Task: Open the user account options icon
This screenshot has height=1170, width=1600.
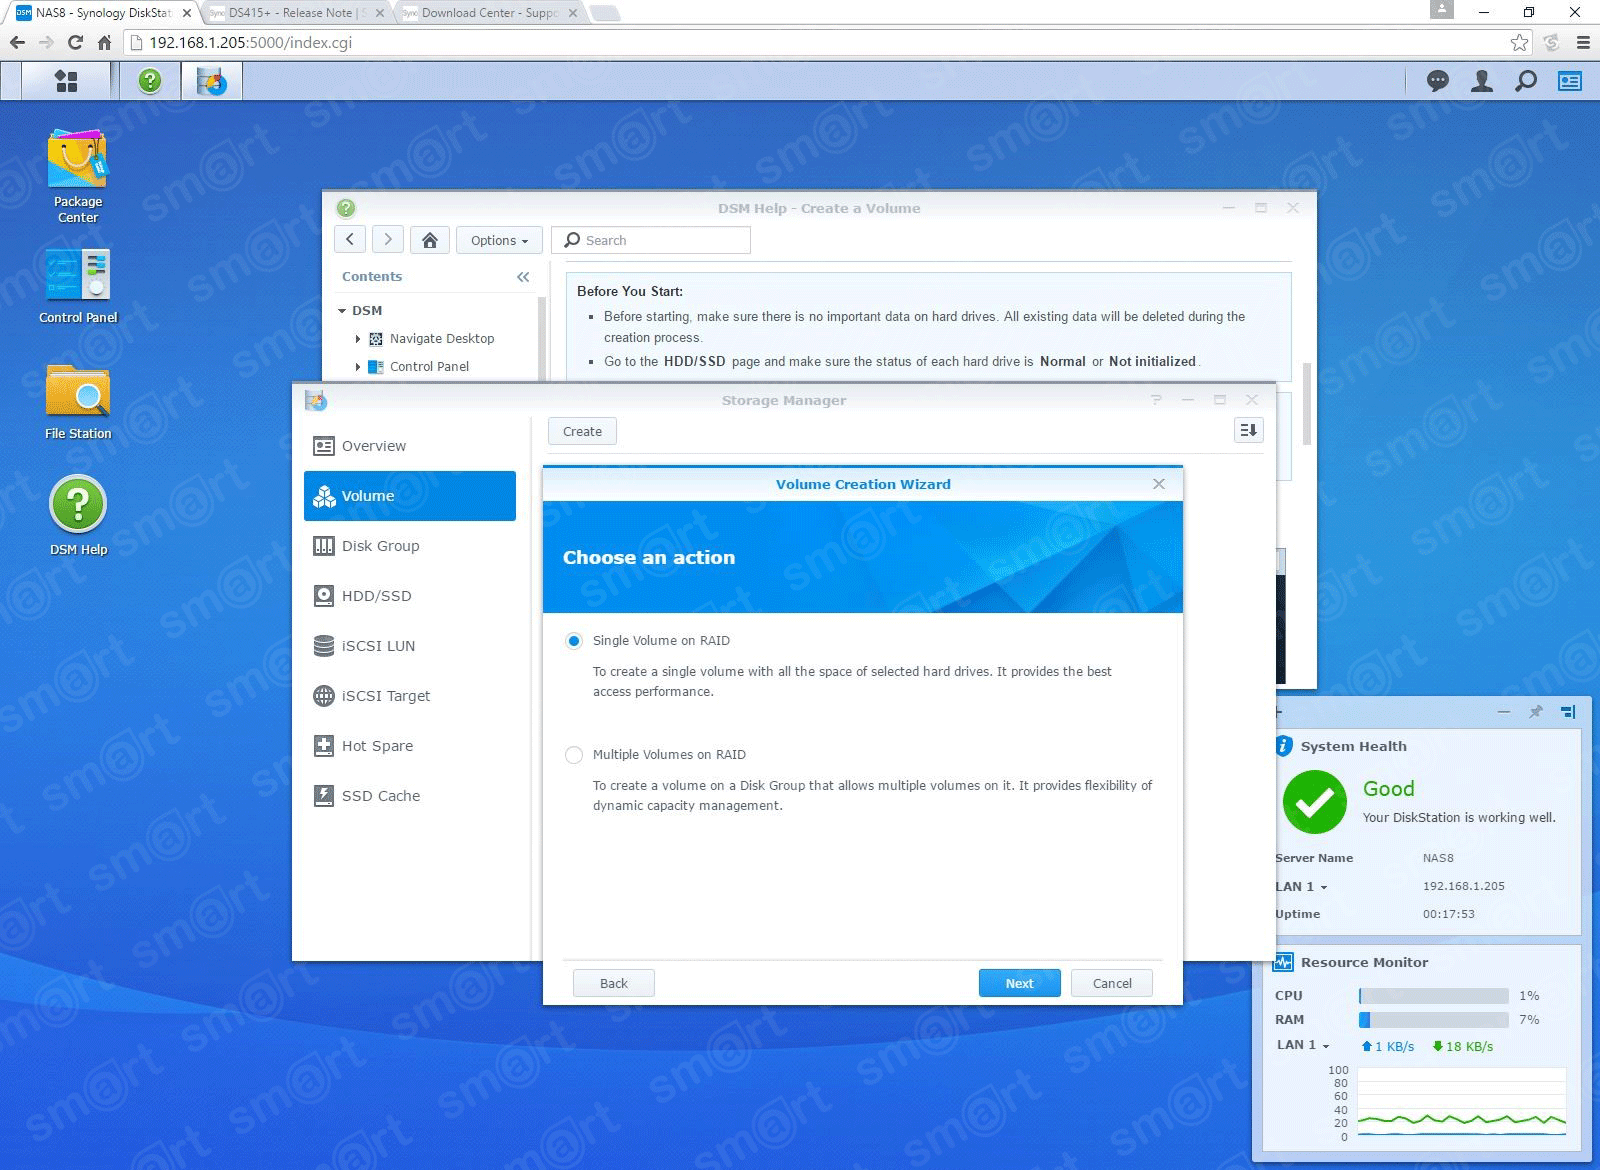Action: [1482, 81]
